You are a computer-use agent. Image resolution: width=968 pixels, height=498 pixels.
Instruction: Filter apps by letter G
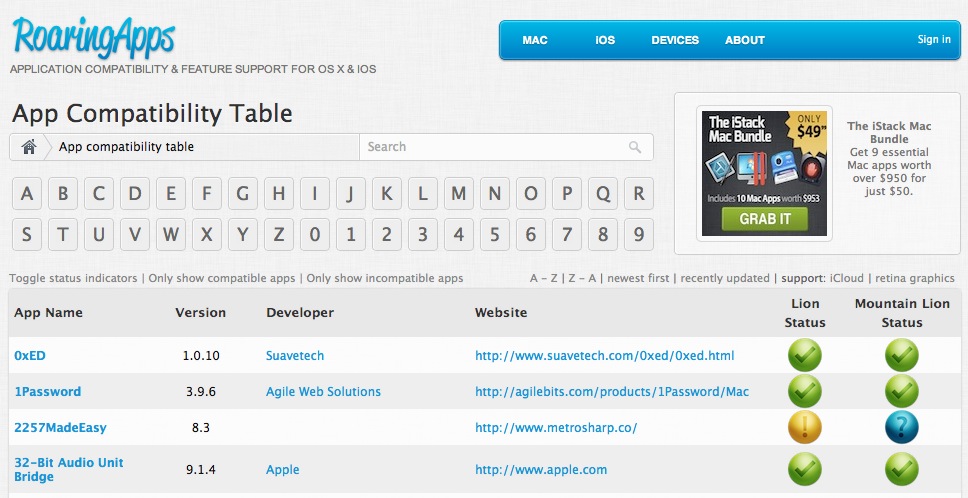[x=243, y=194]
